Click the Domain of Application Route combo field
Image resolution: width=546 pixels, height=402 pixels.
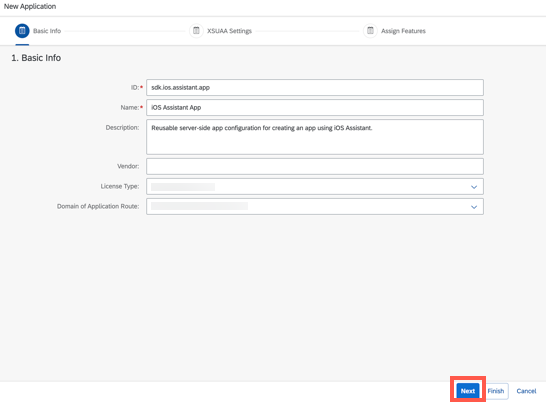tap(315, 207)
